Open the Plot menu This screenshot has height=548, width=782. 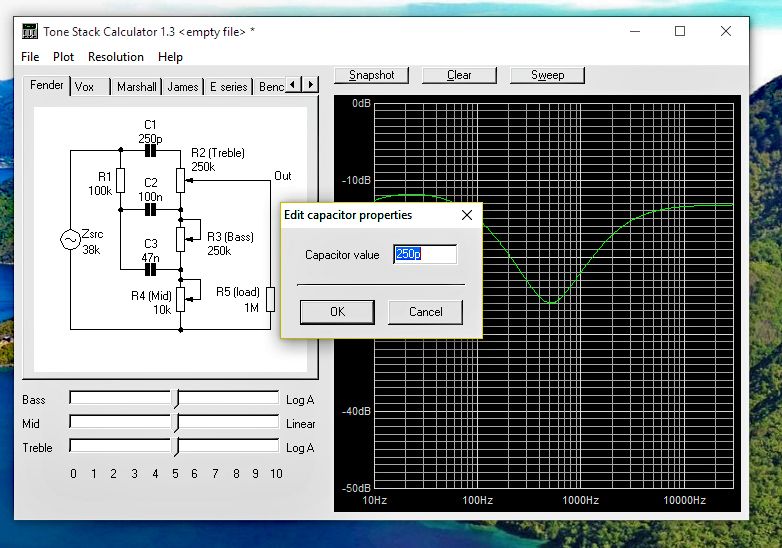click(64, 57)
